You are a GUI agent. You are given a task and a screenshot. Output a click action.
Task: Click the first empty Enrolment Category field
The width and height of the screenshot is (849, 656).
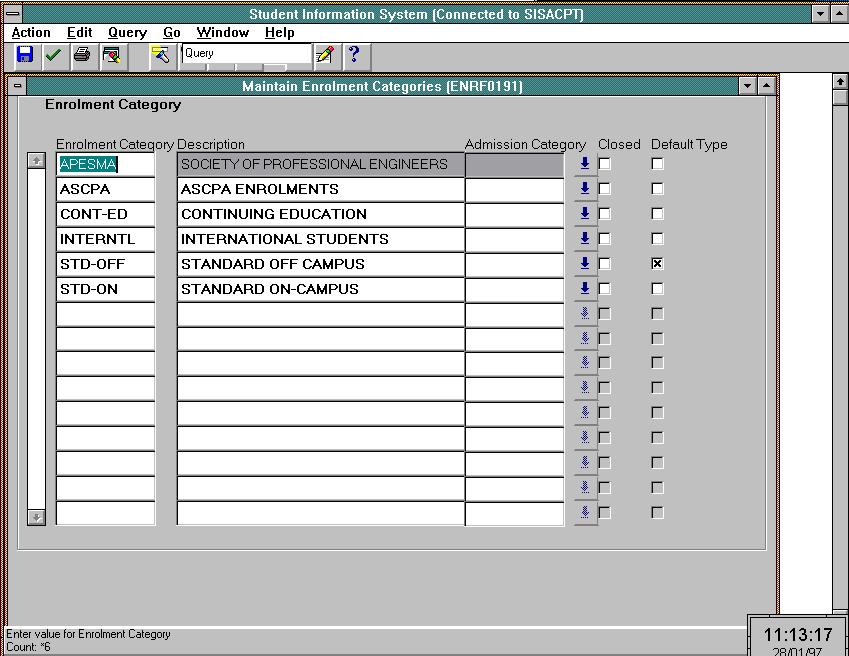(x=105, y=314)
